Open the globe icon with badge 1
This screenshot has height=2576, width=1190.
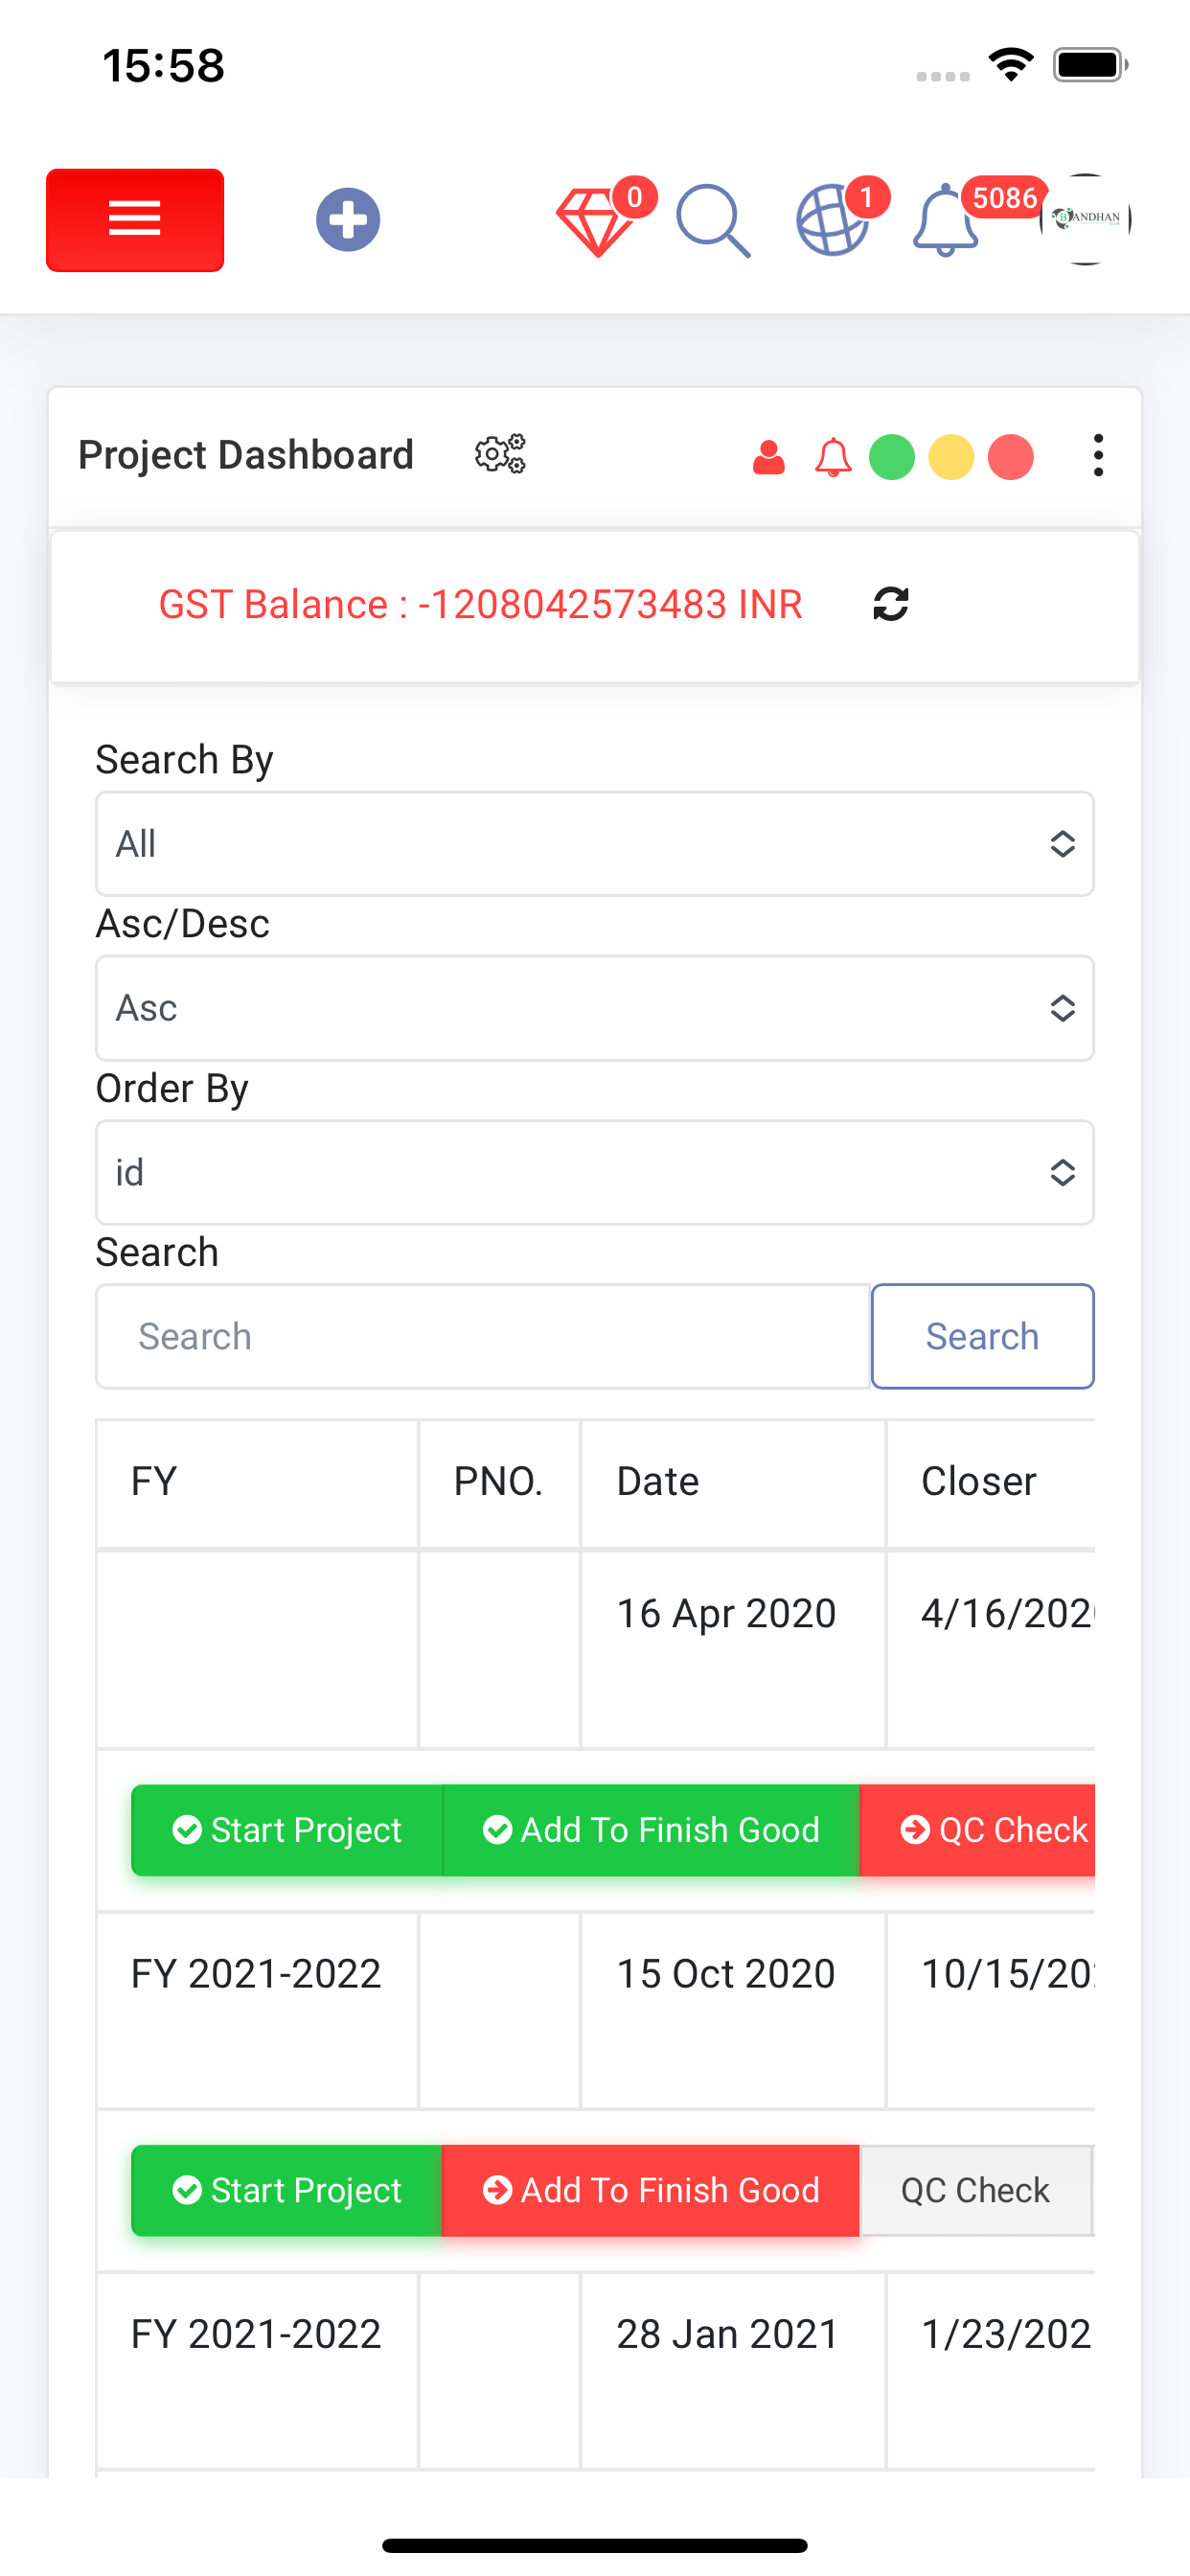832,221
